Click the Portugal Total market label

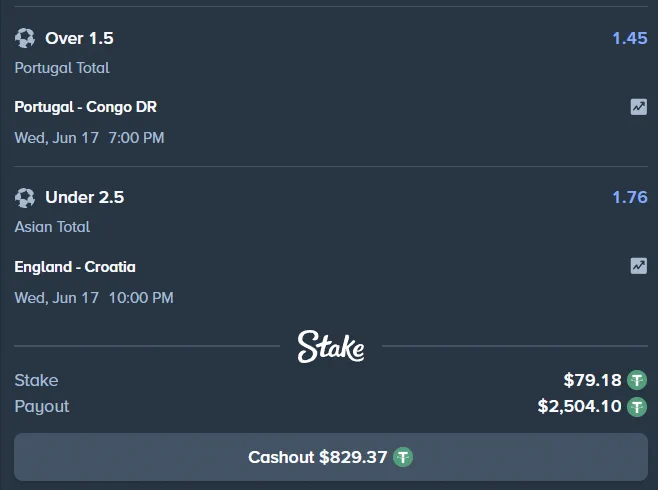tap(62, 68)
